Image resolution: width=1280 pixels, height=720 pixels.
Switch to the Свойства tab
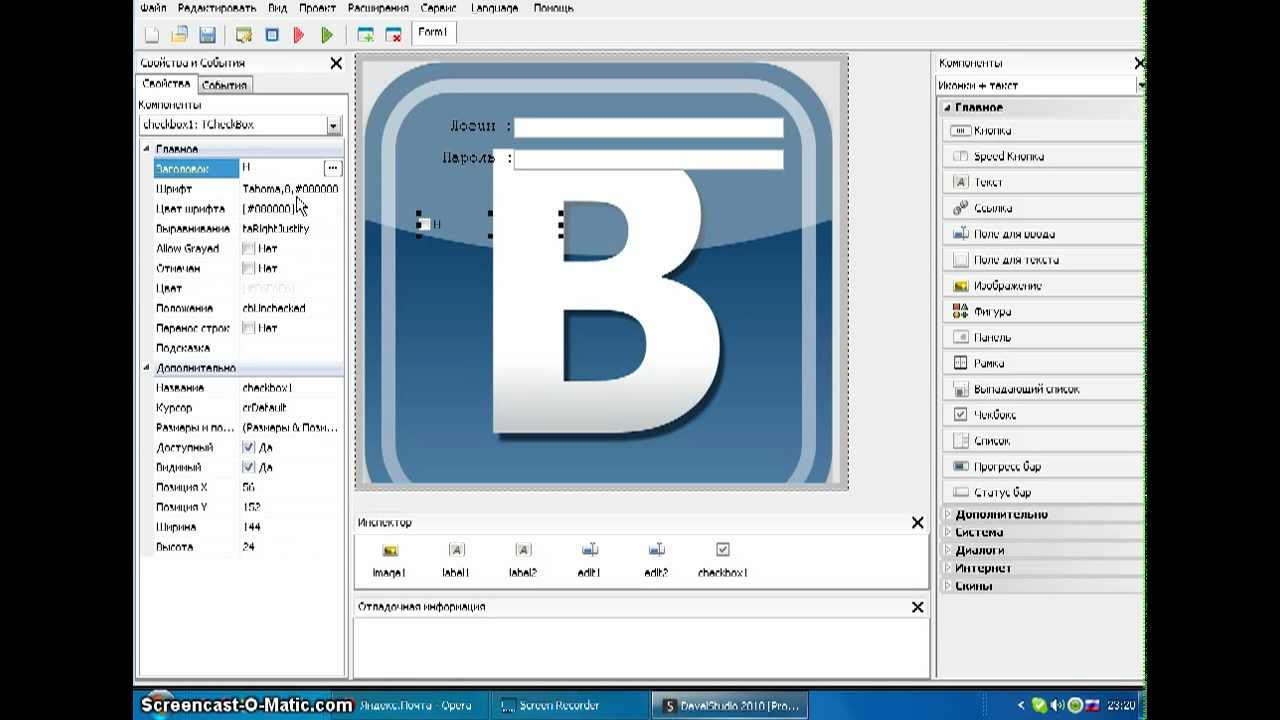(x=166, y=84)
